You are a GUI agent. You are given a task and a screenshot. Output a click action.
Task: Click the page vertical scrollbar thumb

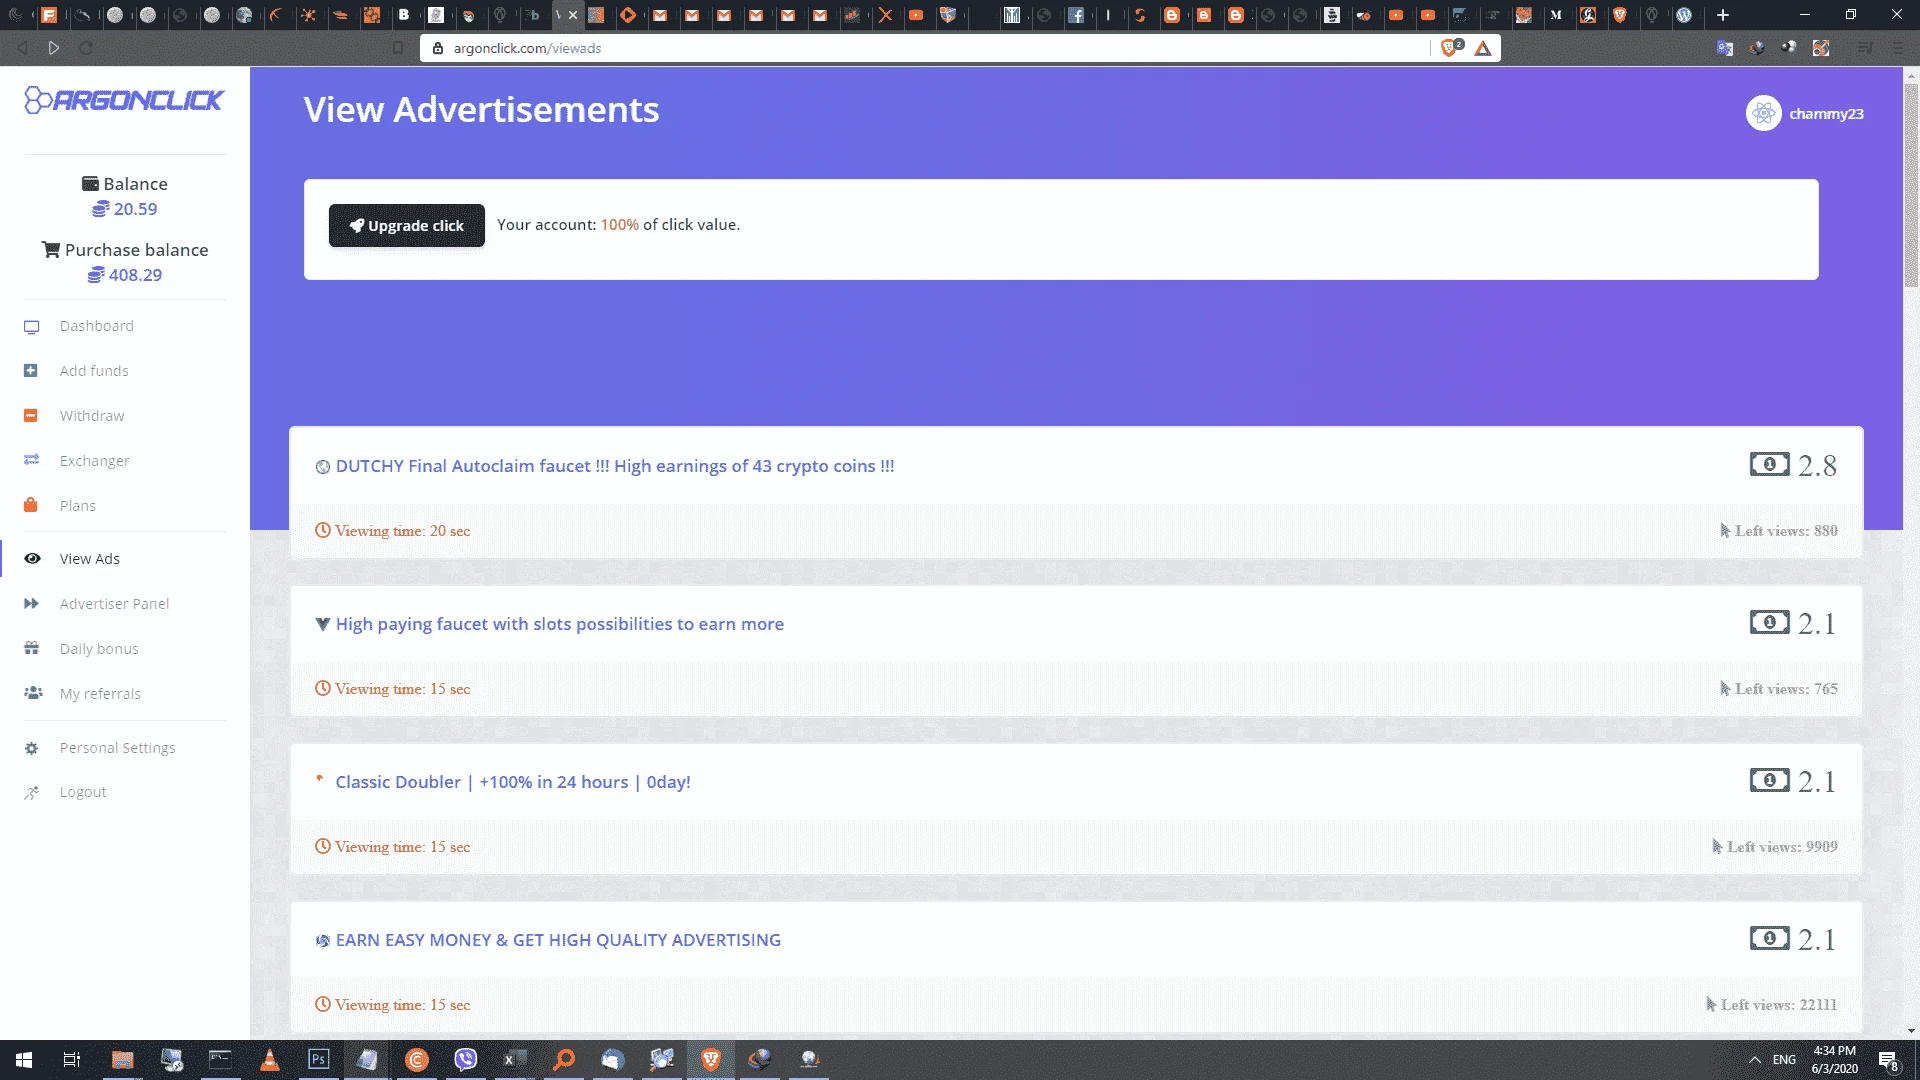(1911, 185)
